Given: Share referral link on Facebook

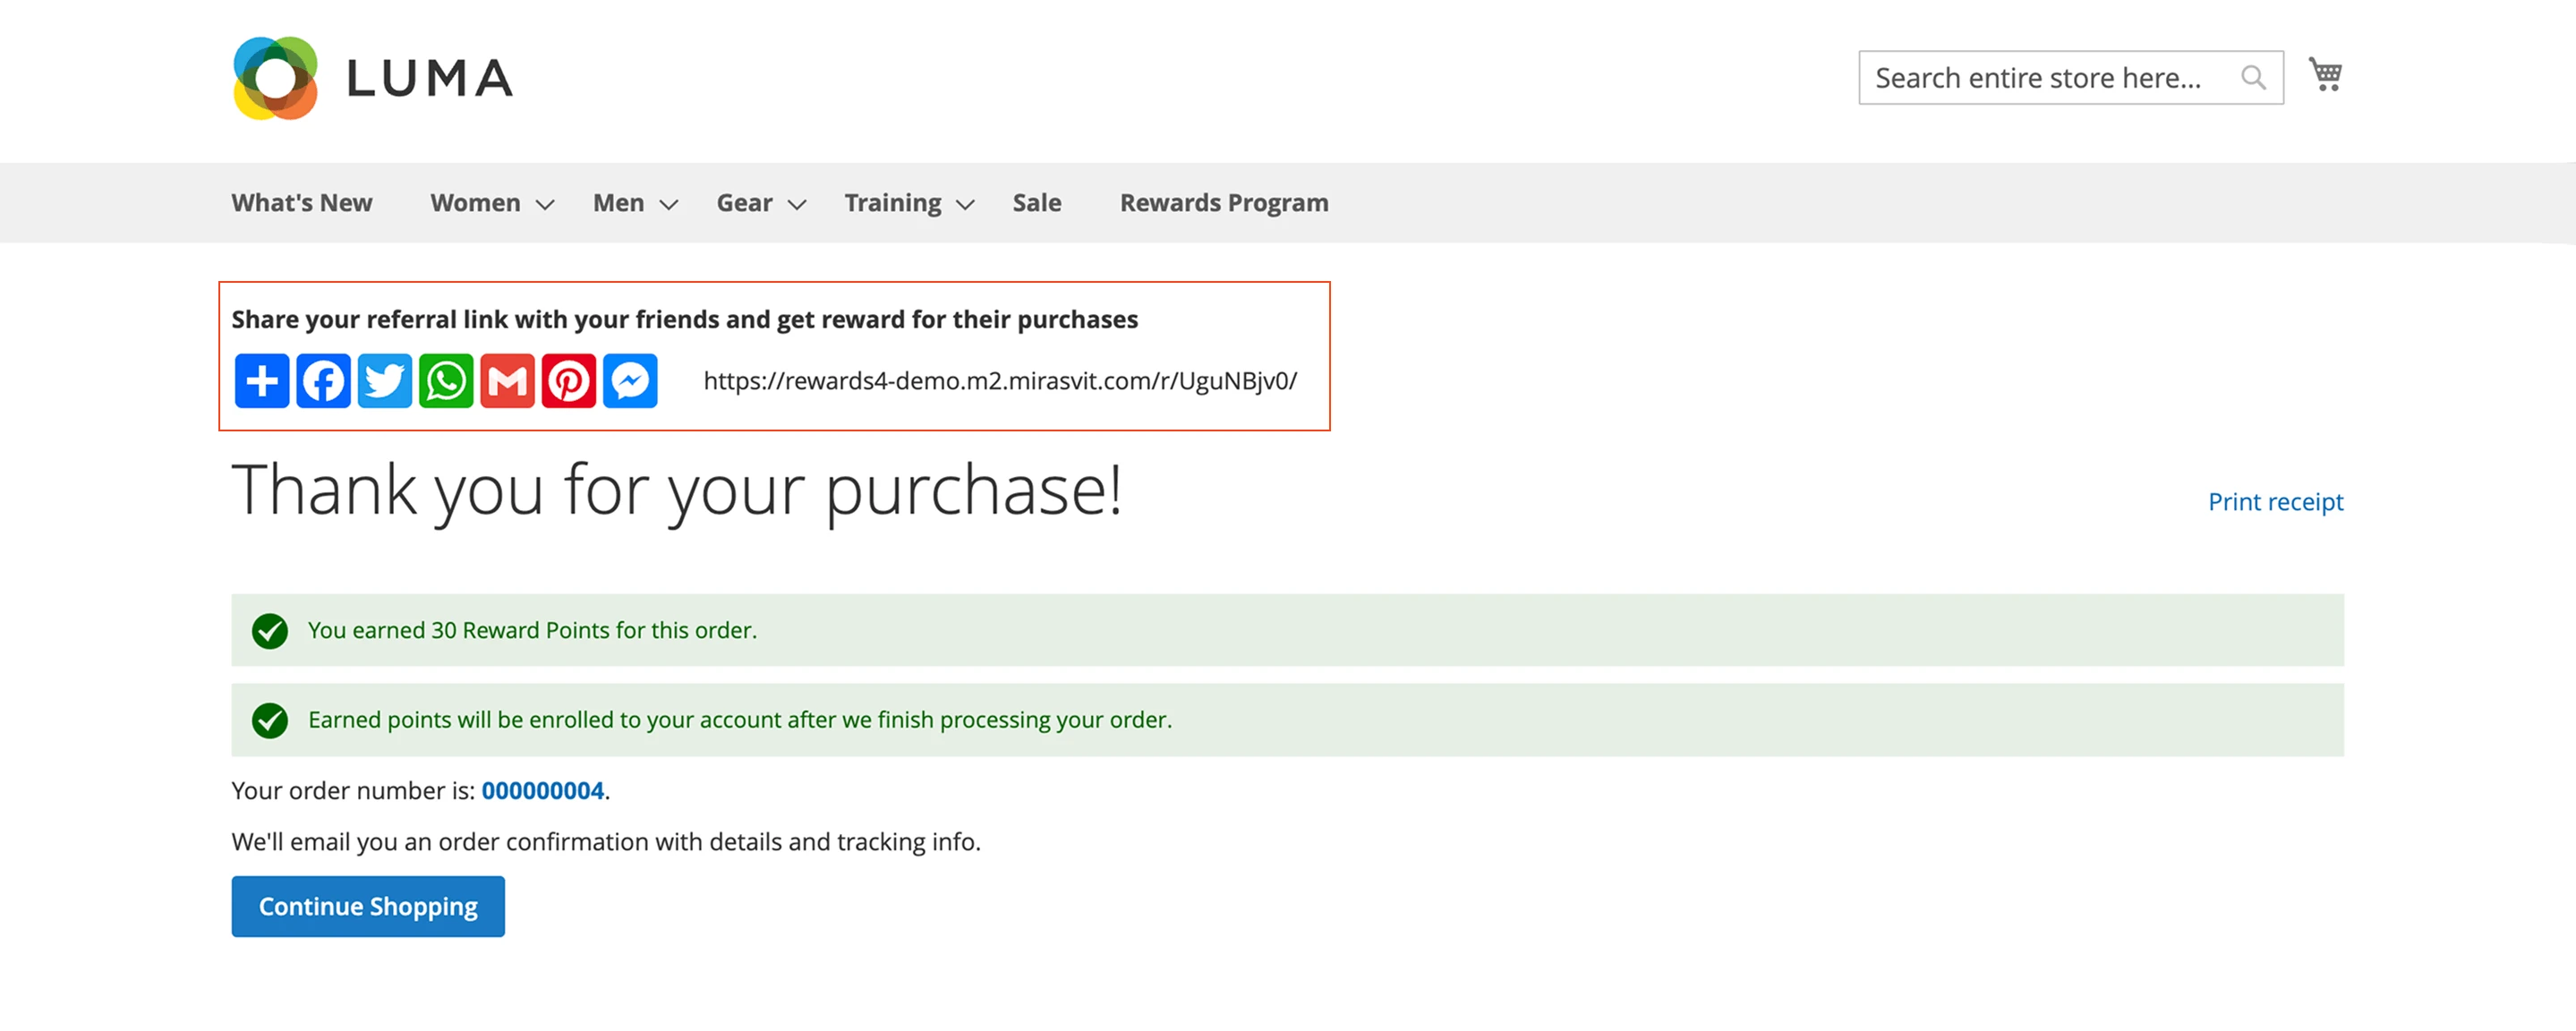Looking at the screenshot, I should point(323,381).
